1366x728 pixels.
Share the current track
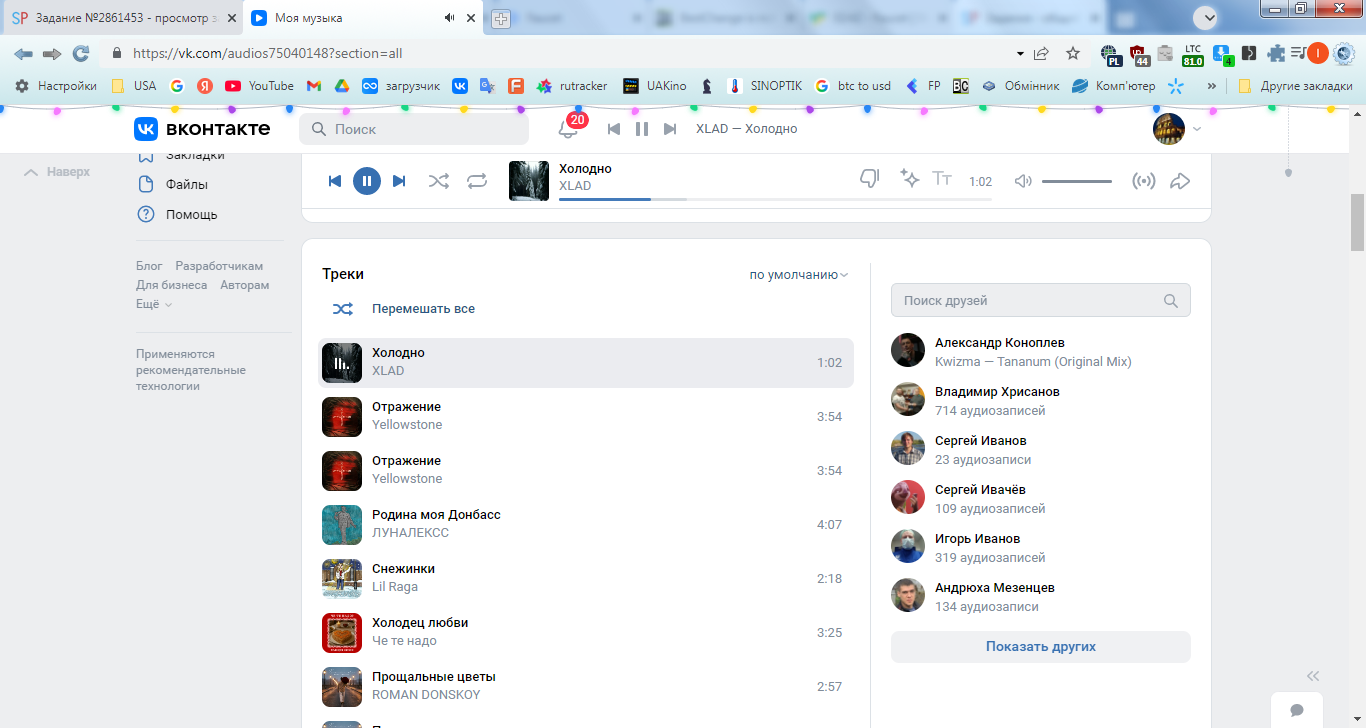pos(1180,181)
